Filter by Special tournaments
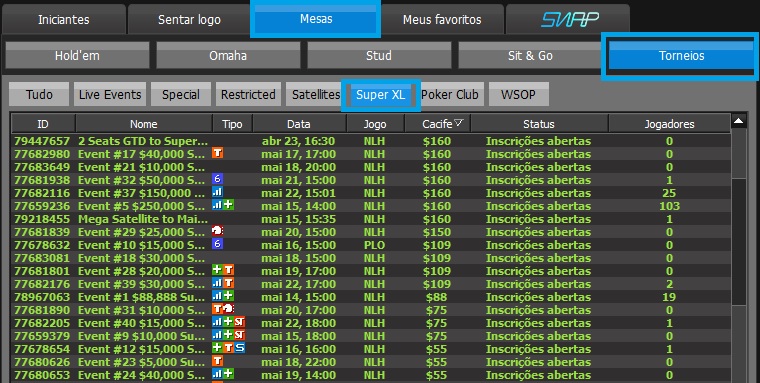The image size is (760, 383). [181, 94]
